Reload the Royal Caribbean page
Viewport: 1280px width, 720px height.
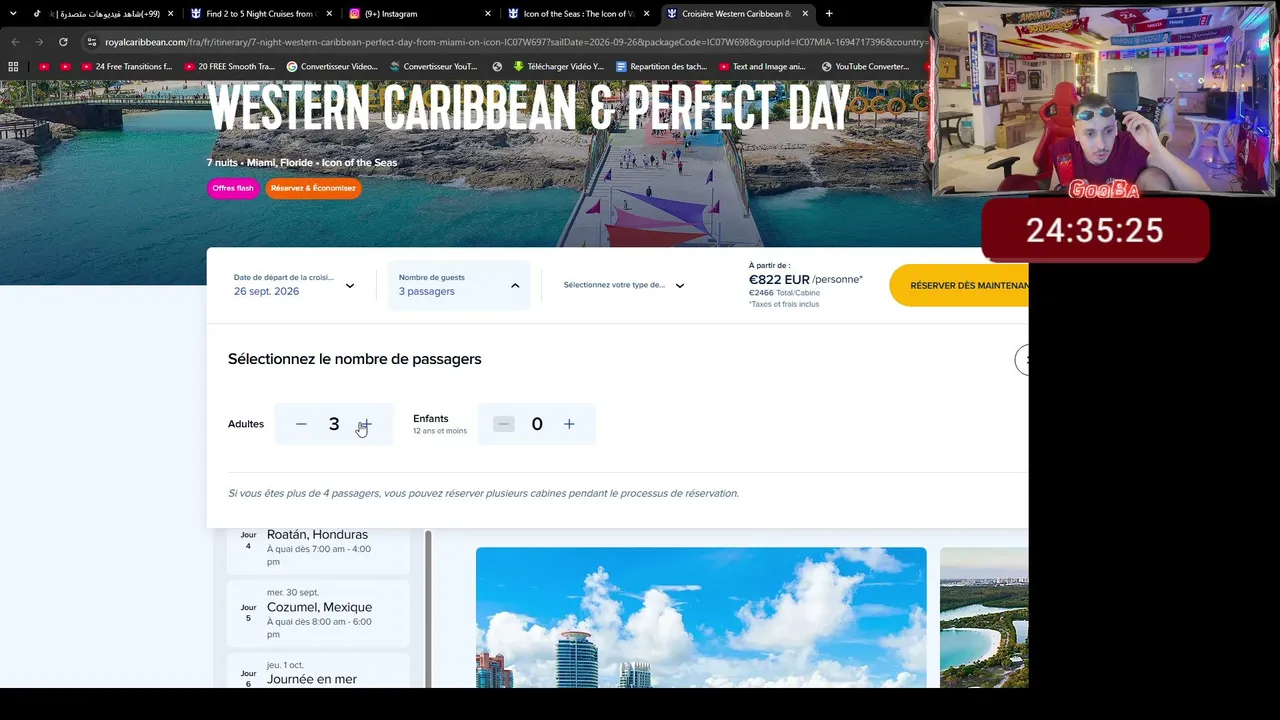pyautogui.click(x=63, y=42)
